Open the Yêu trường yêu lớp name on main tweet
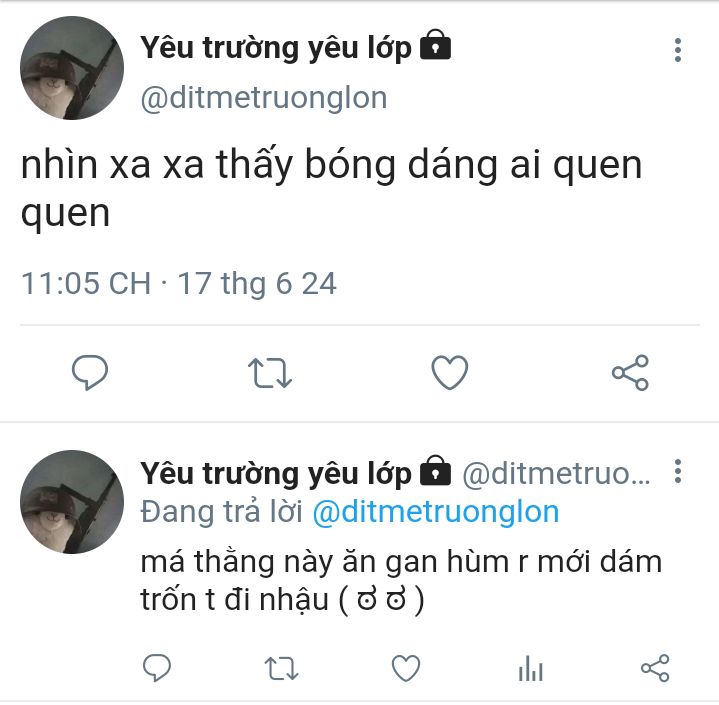 276,48
